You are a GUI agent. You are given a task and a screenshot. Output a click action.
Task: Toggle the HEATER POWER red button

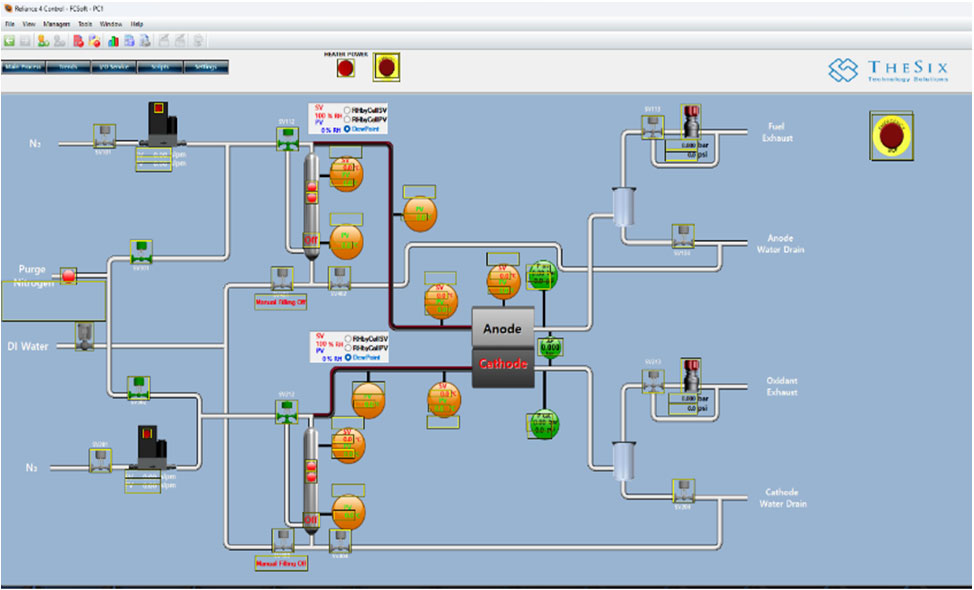tap(346, 68)
